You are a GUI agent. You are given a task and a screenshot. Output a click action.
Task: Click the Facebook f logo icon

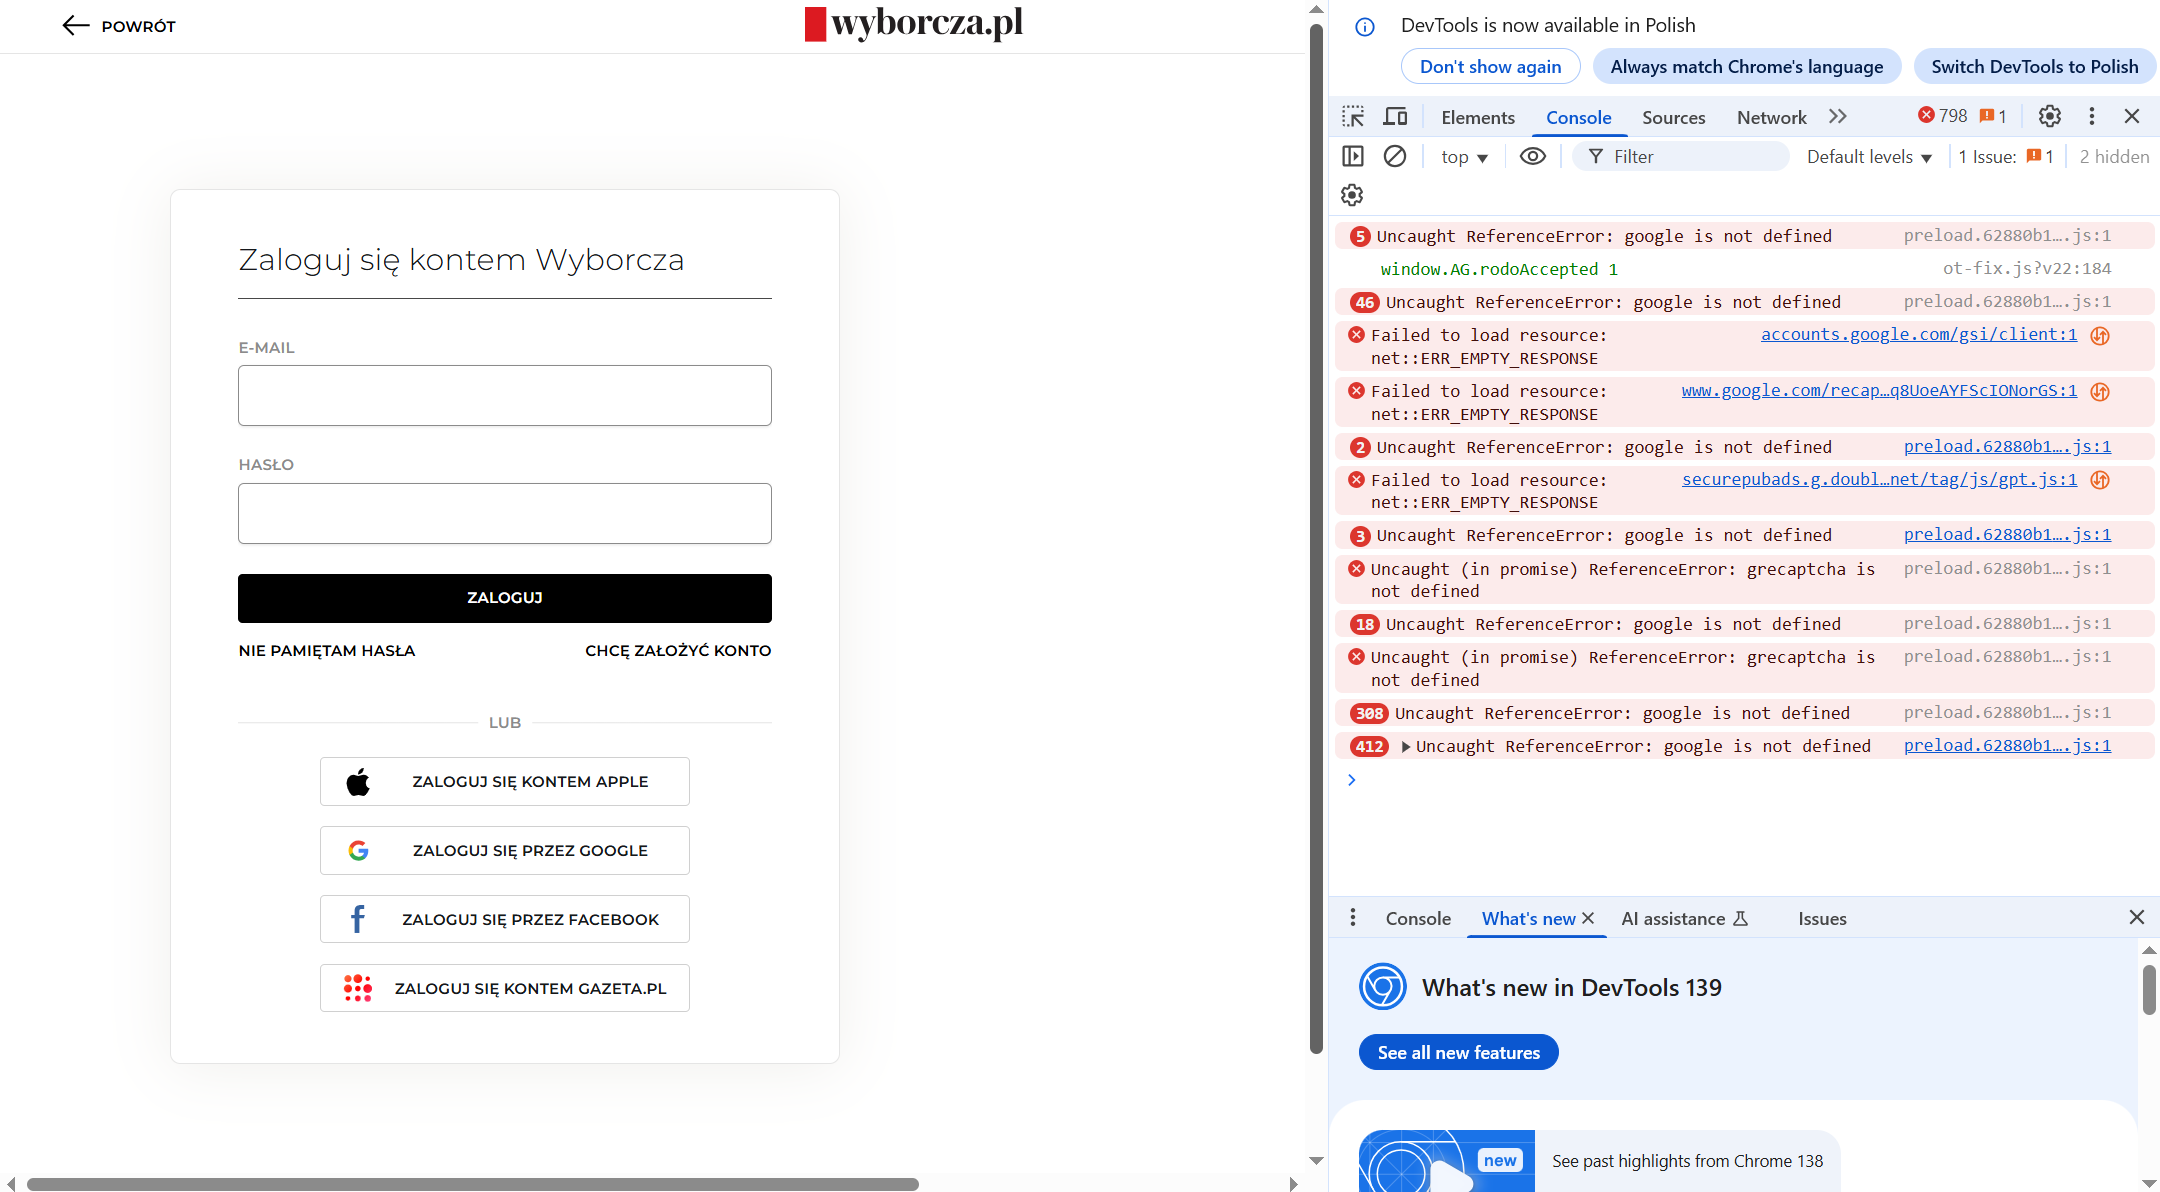[x=358, y=919]
